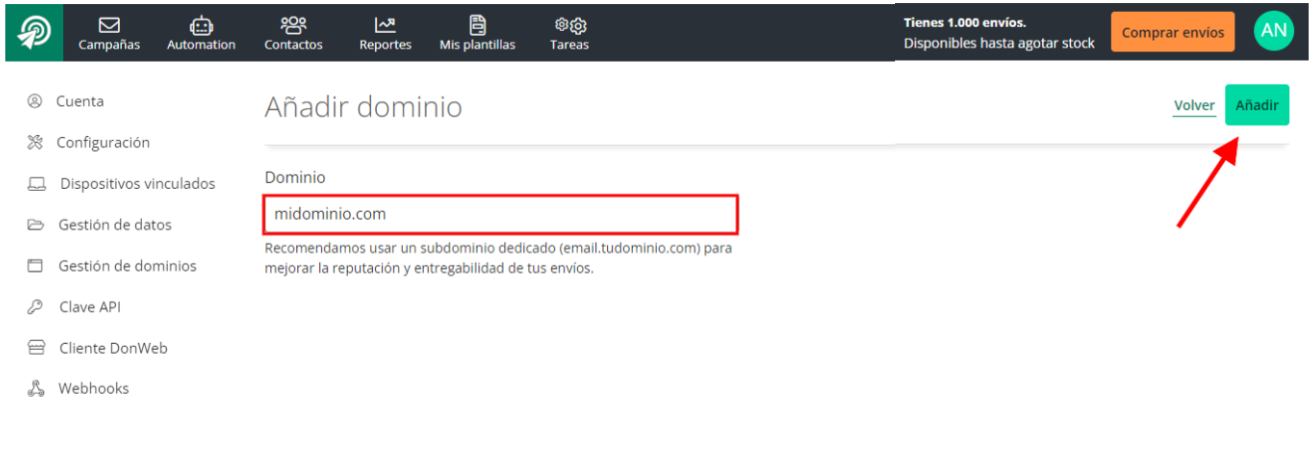
Task: Open Cliente DonWeb in the sidebar
Action: pyautogui.click(x=113, y=348)
